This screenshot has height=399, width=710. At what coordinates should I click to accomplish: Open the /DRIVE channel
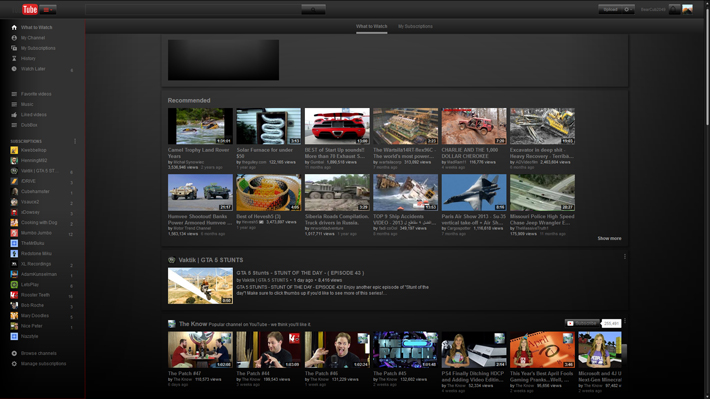28,181
